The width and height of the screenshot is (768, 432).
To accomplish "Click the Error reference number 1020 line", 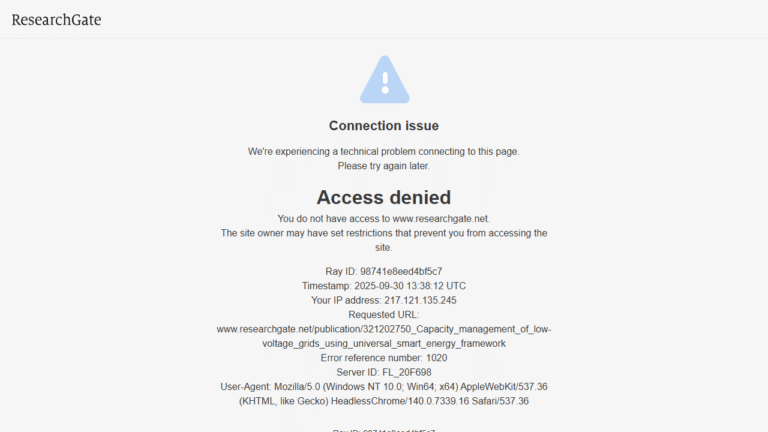I will pos(384,358).
